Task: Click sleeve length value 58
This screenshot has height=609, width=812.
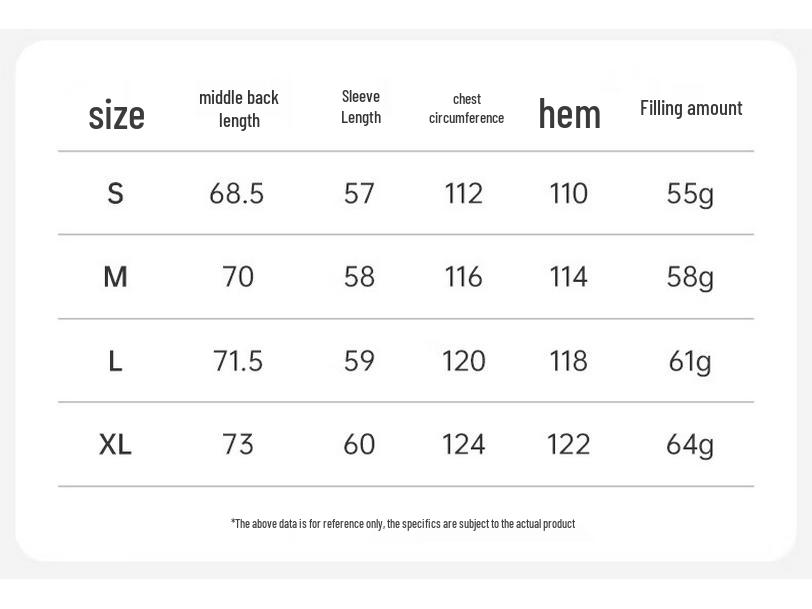Action: 359,276
